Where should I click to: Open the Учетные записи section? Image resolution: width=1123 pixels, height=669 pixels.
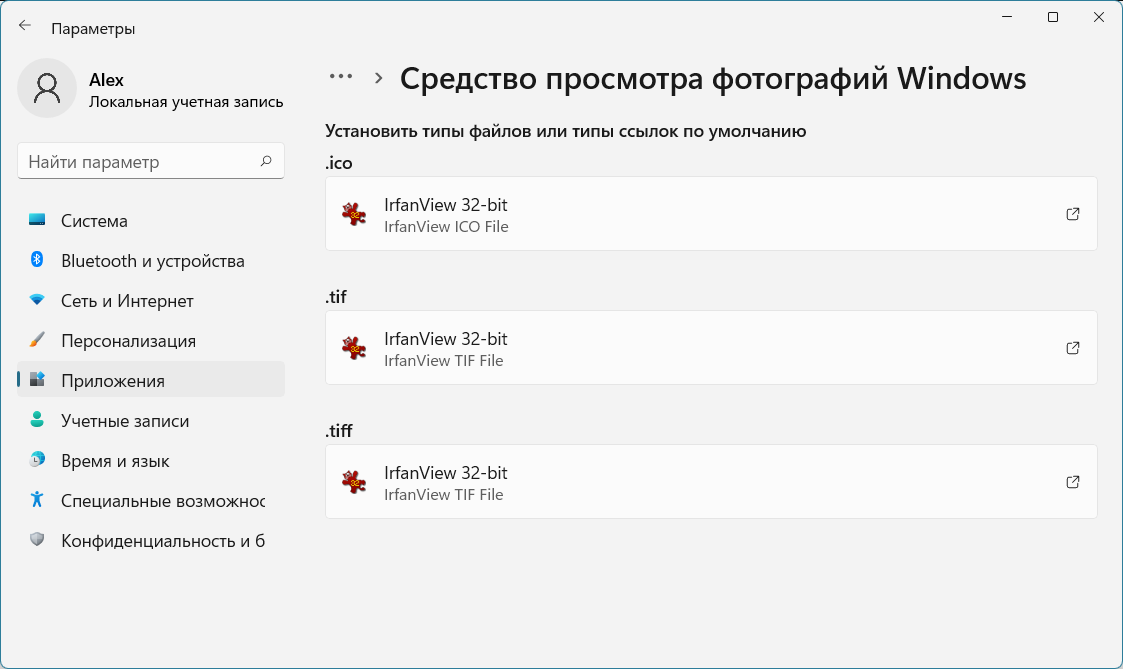151,420
